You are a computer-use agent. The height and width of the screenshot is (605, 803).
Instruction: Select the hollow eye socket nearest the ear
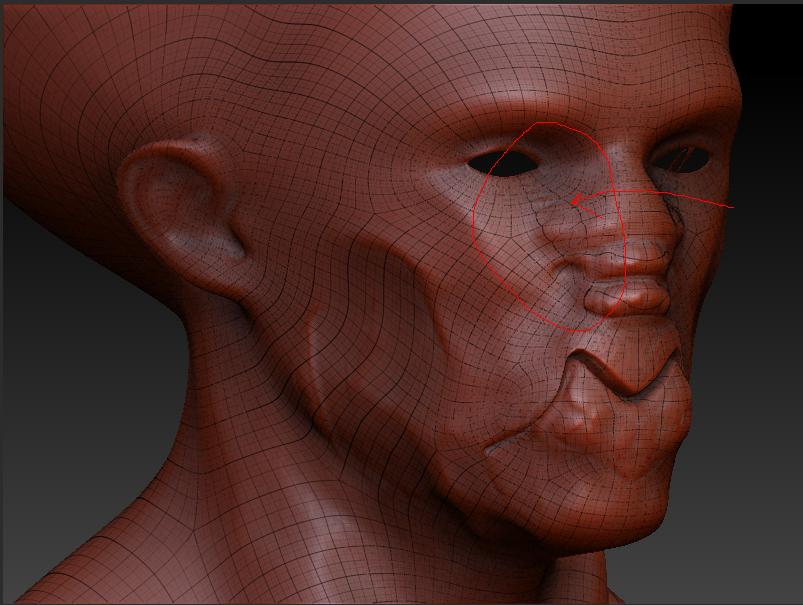[x=502, y=164]
